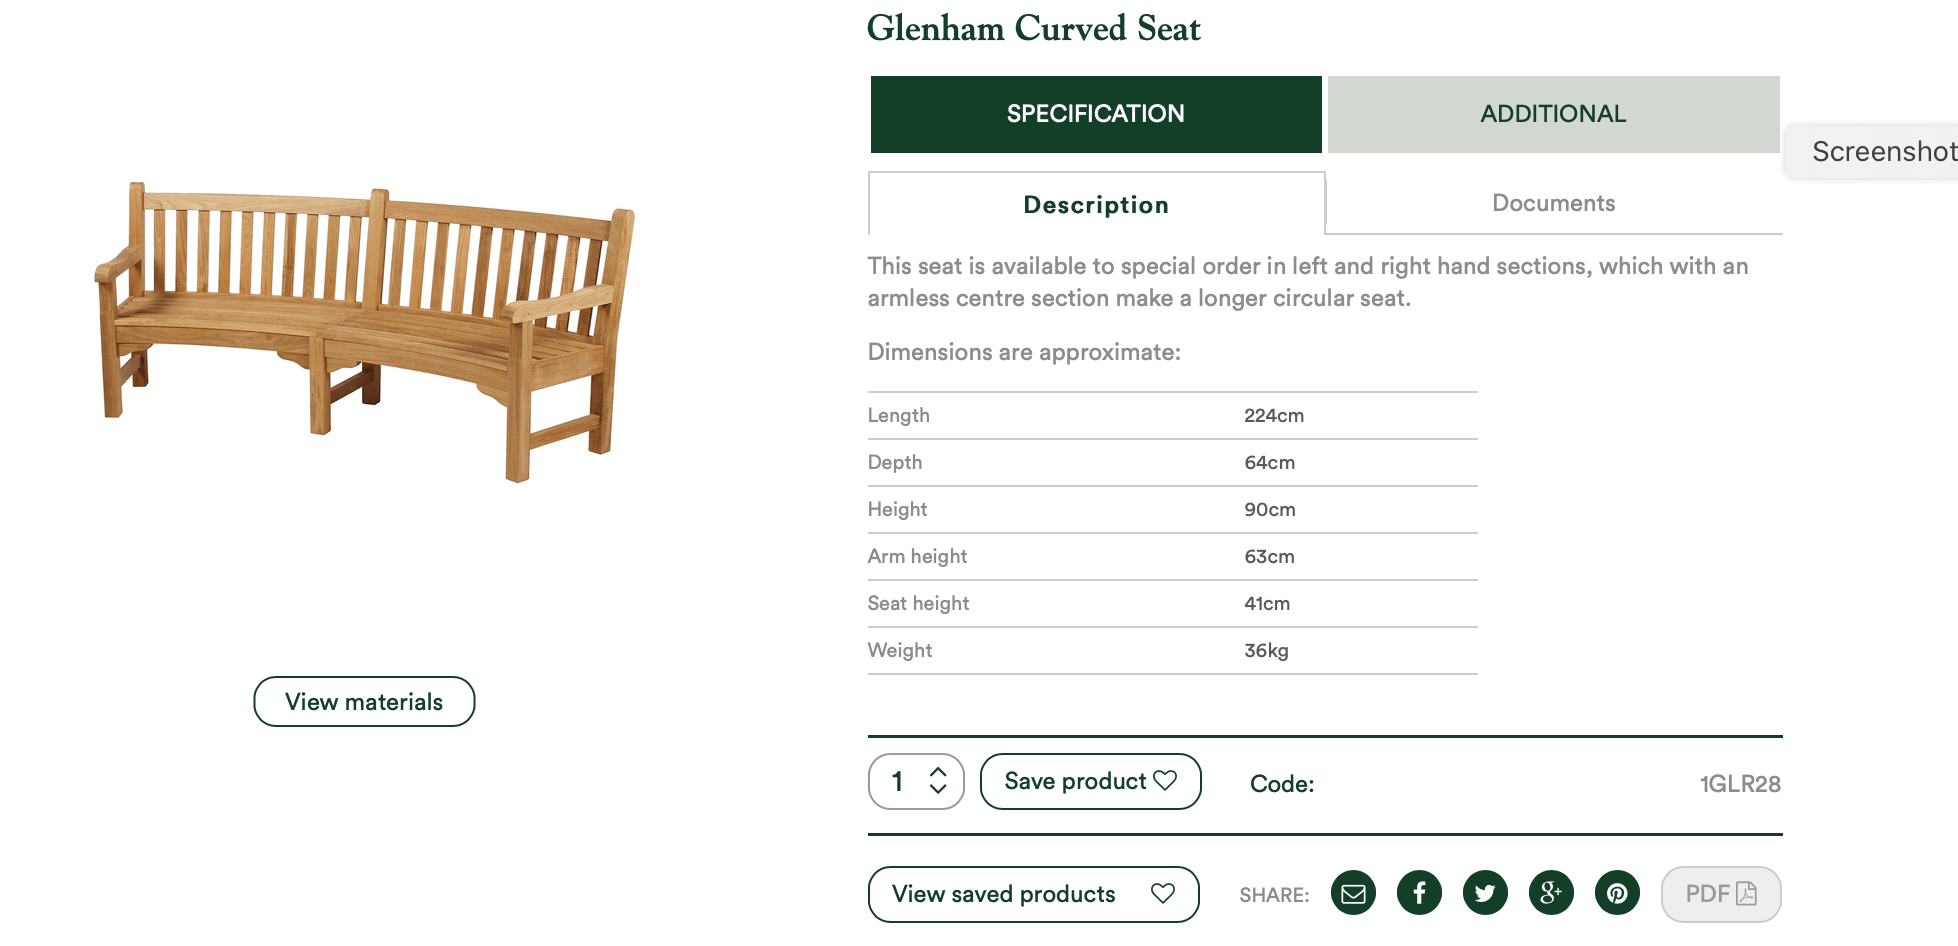This screenshot has height=946, width=1958.
Task: Click heart icon in View saved products
Action: [x=1162, y=893]
